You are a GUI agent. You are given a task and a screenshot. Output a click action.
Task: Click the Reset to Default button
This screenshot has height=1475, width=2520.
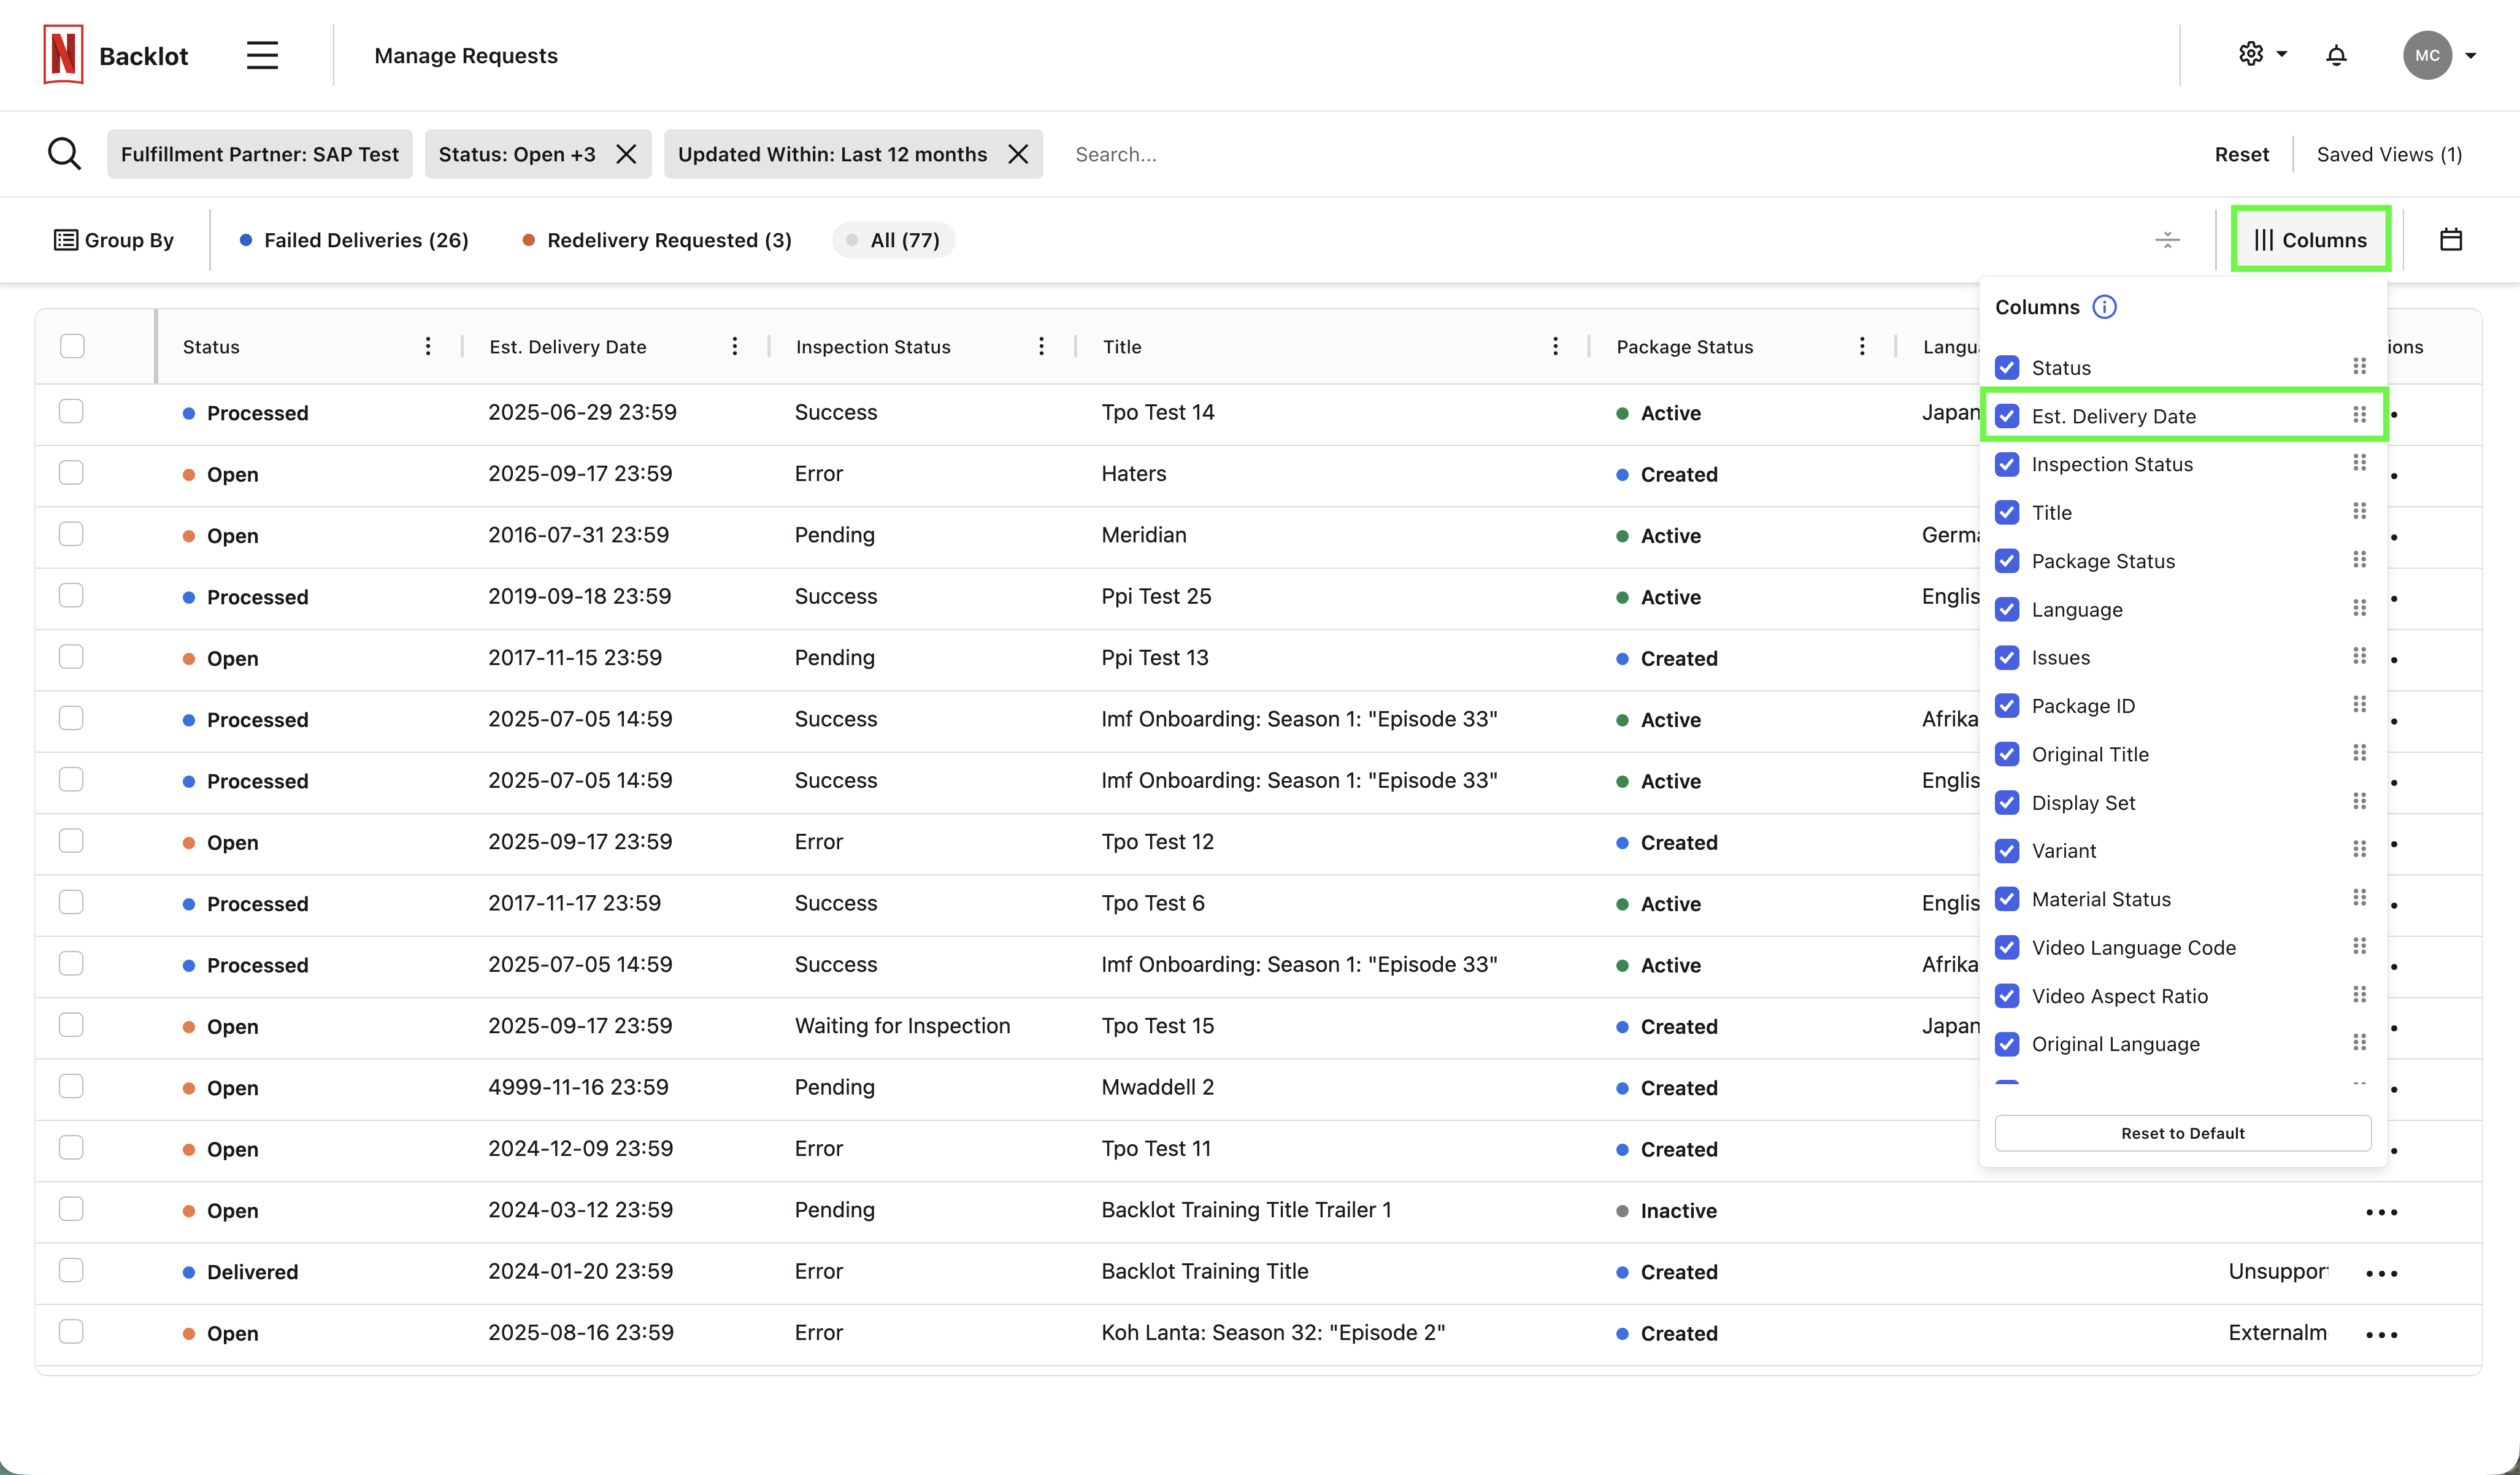pos(2183,1133)
